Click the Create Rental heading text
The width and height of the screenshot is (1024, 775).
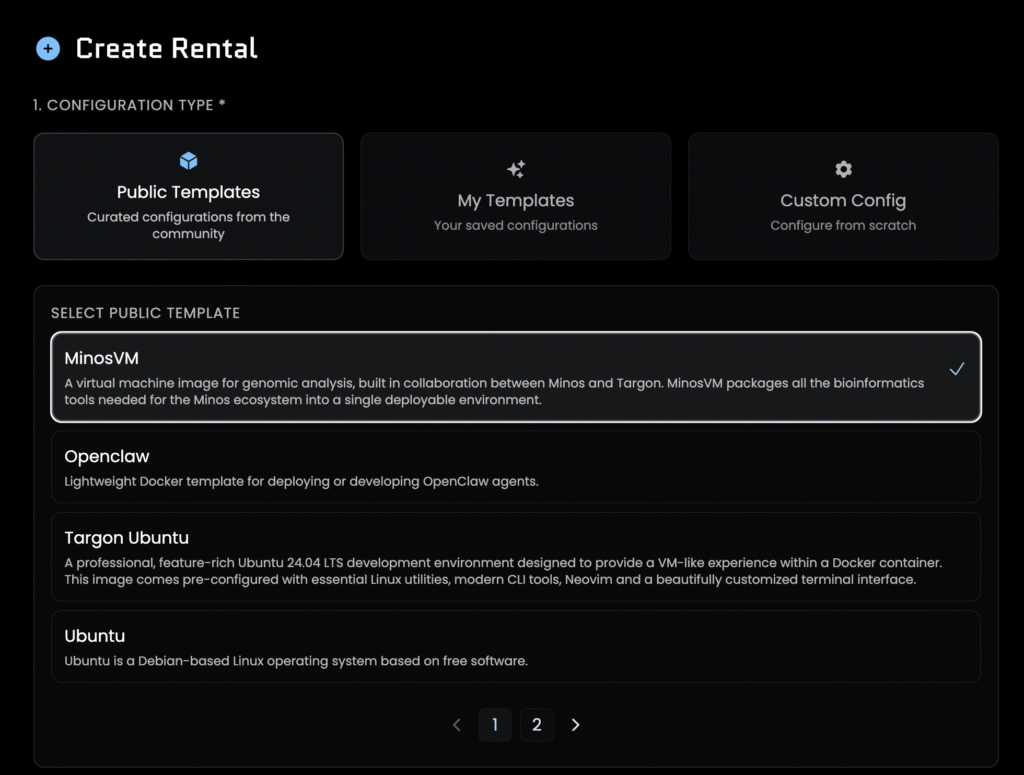click(167, 49)
